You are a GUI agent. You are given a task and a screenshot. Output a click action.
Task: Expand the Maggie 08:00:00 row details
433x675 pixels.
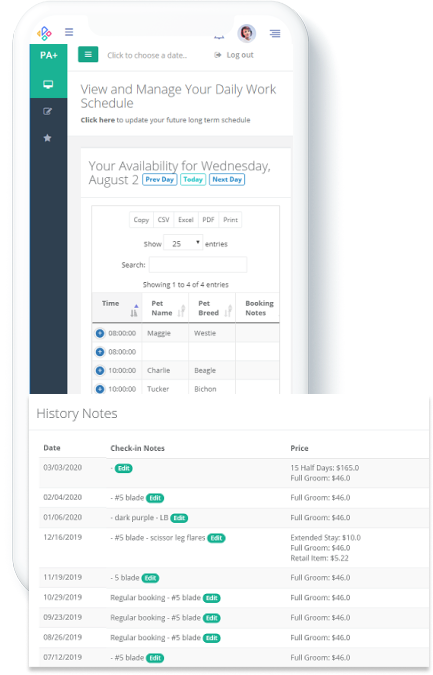100,333
